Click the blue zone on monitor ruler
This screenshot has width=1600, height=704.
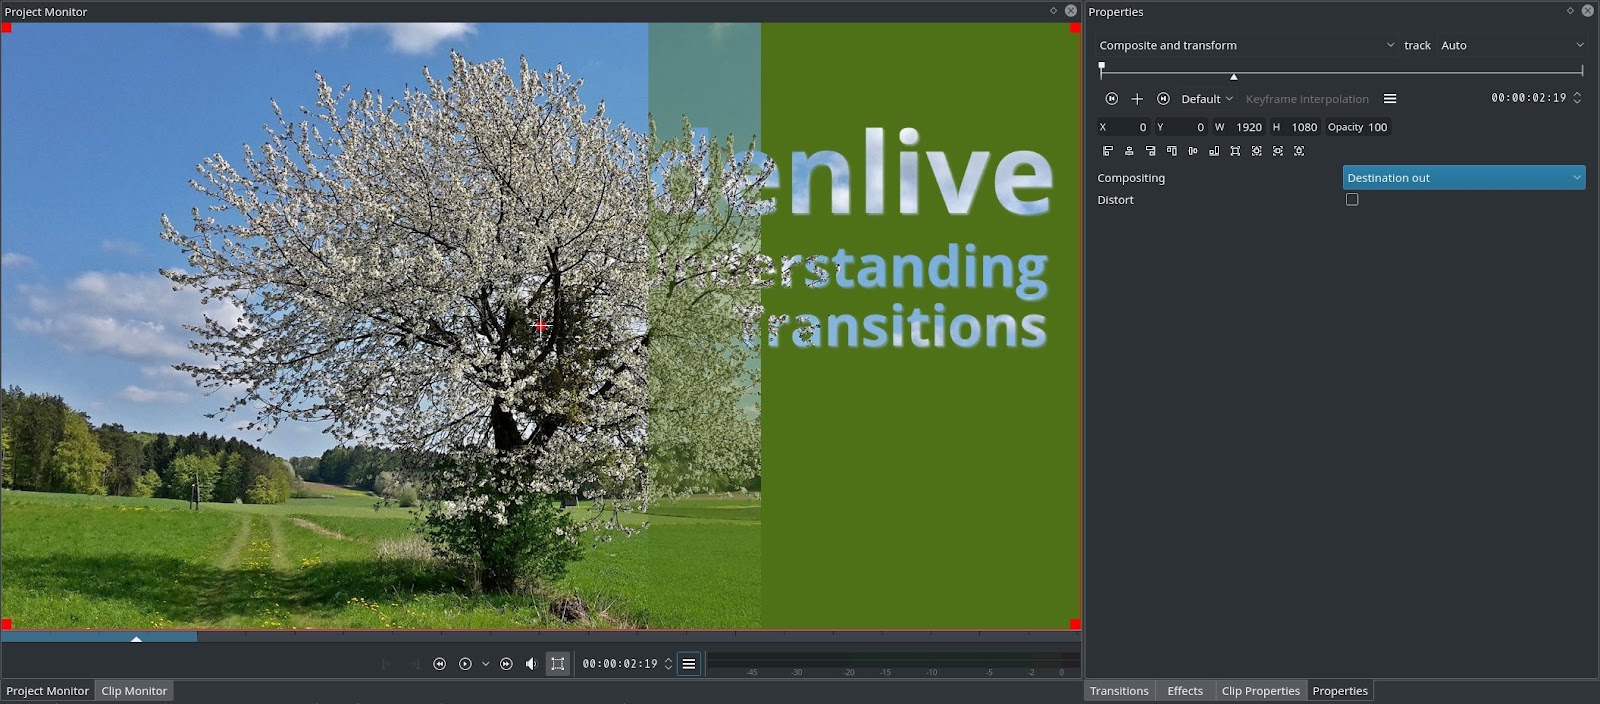(x=99, y=636)
